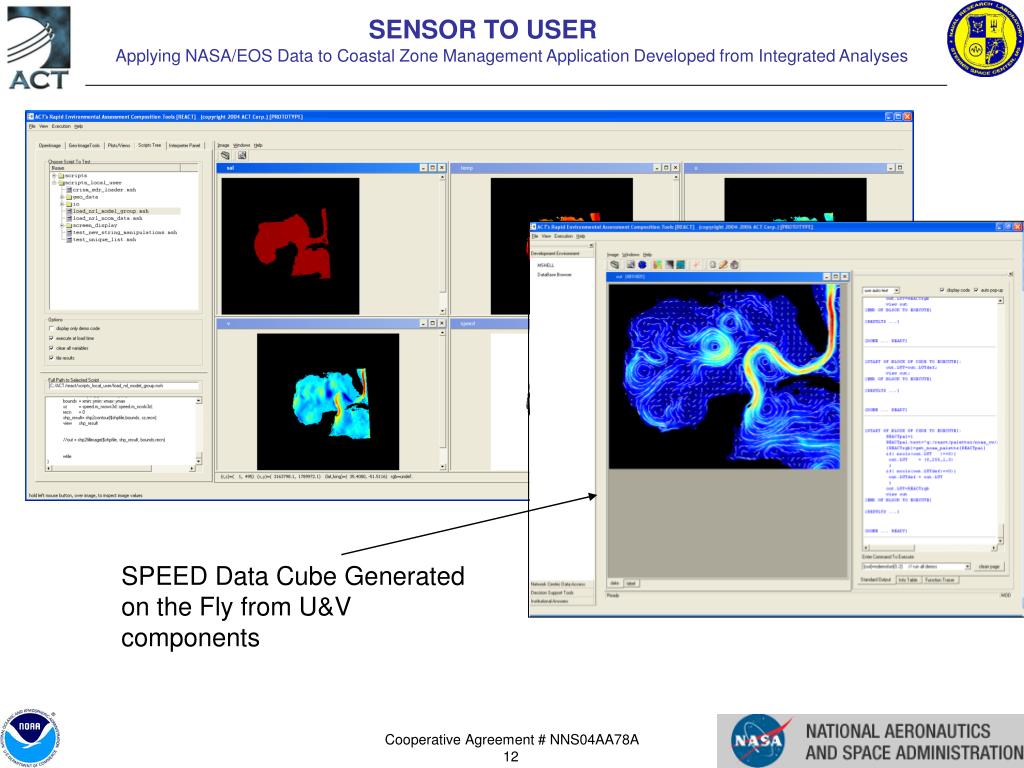Click the image-properties icon beside the open-image icon, back window
This screenshot has height=768, width=1024.
pos(242,155)
